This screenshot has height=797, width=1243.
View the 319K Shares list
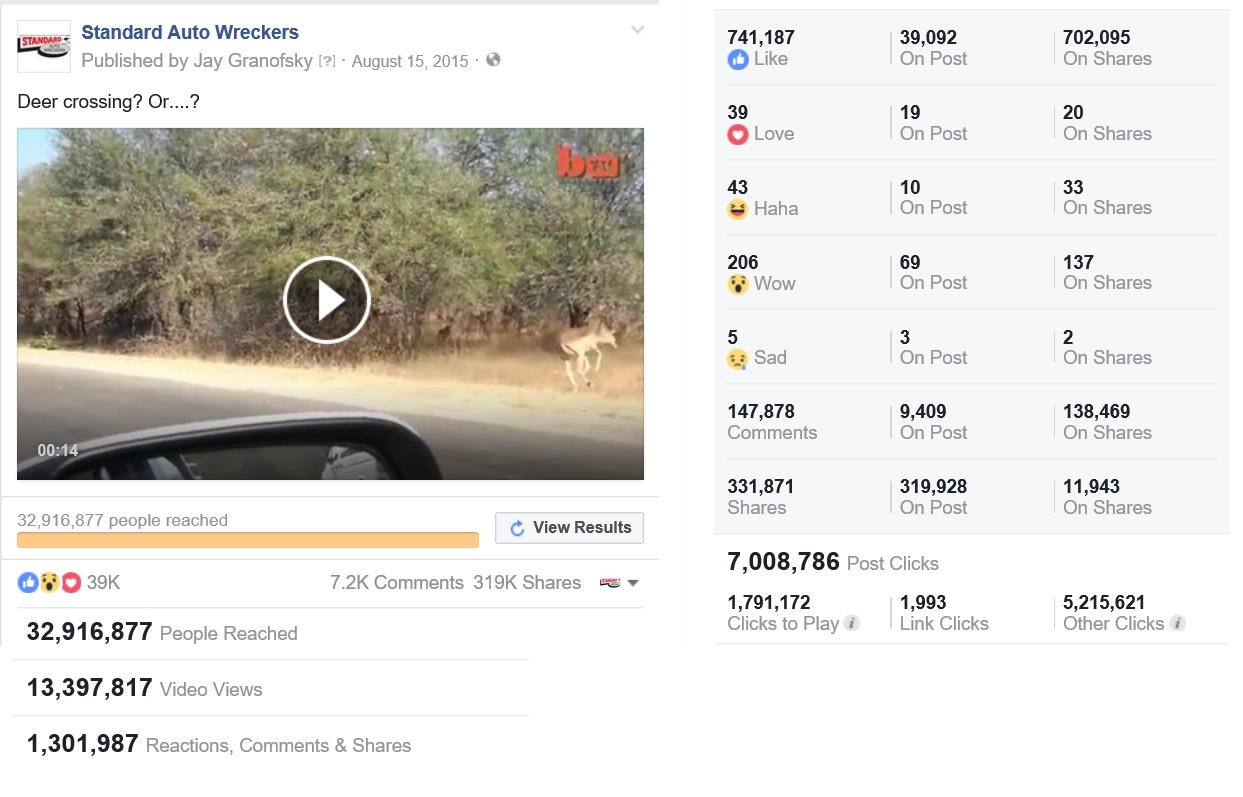click(x=527, y=582)
